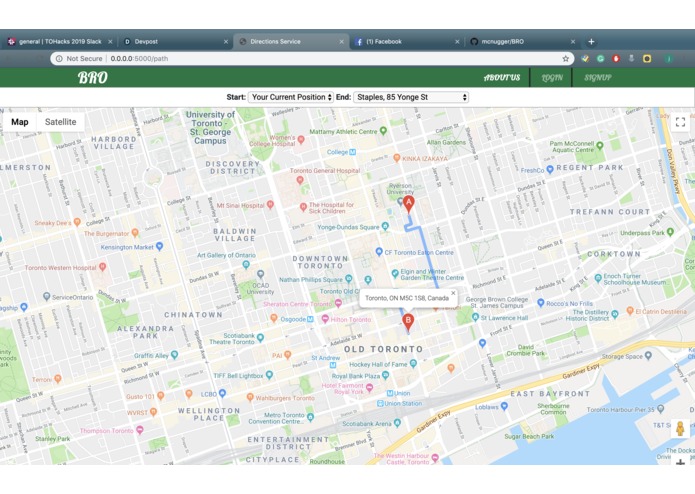Open the Start position dropdown

click(x=290, y=97)
